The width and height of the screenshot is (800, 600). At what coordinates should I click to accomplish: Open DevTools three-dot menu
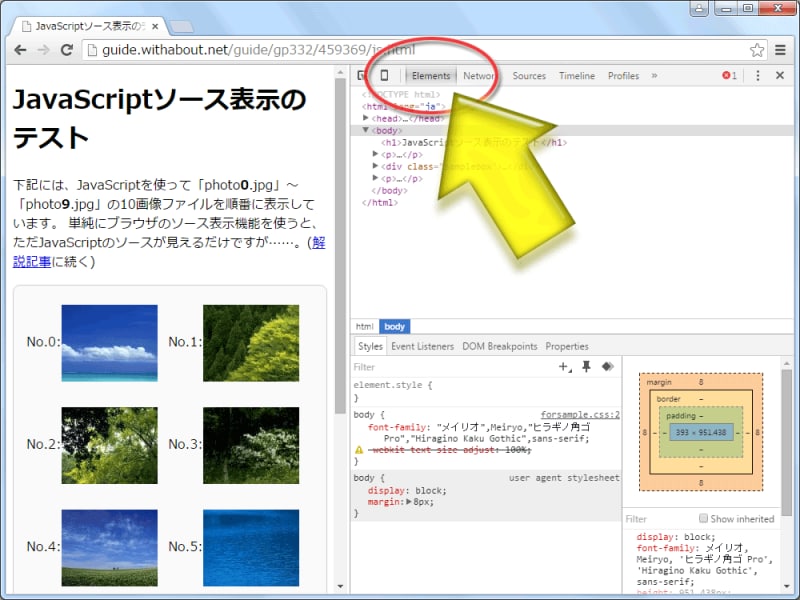(x=758, y=76)
